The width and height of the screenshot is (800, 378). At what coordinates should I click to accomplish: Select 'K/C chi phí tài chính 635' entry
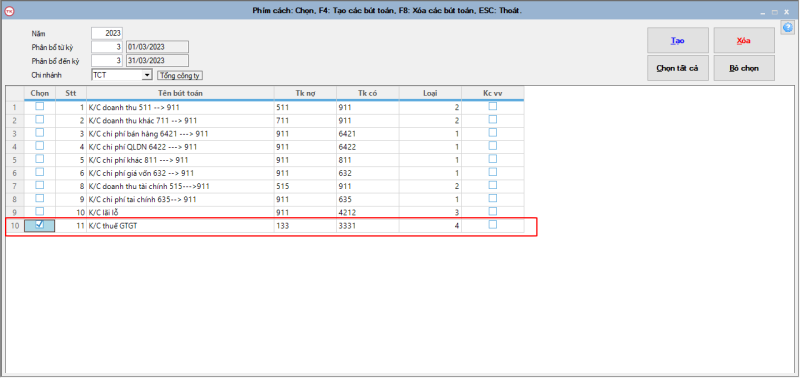click(142, 199)
